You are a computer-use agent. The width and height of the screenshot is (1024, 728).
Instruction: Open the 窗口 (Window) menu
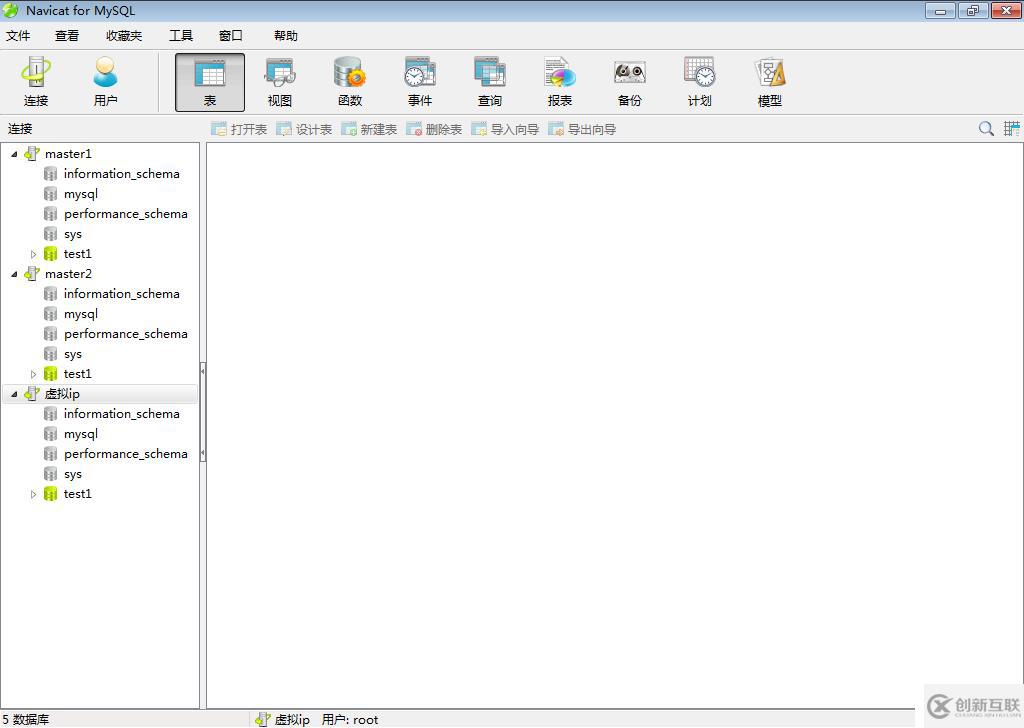231,36
